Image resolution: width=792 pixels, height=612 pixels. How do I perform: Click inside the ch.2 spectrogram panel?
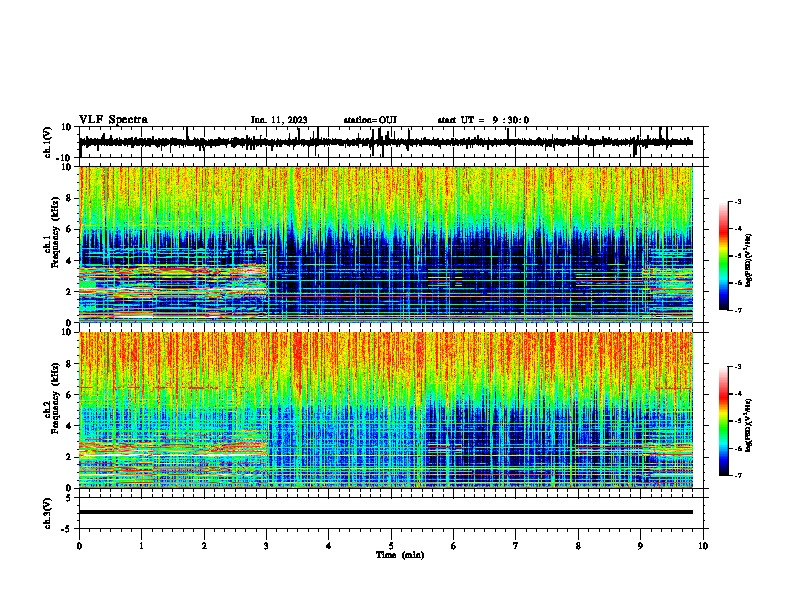tap(385, 410)
